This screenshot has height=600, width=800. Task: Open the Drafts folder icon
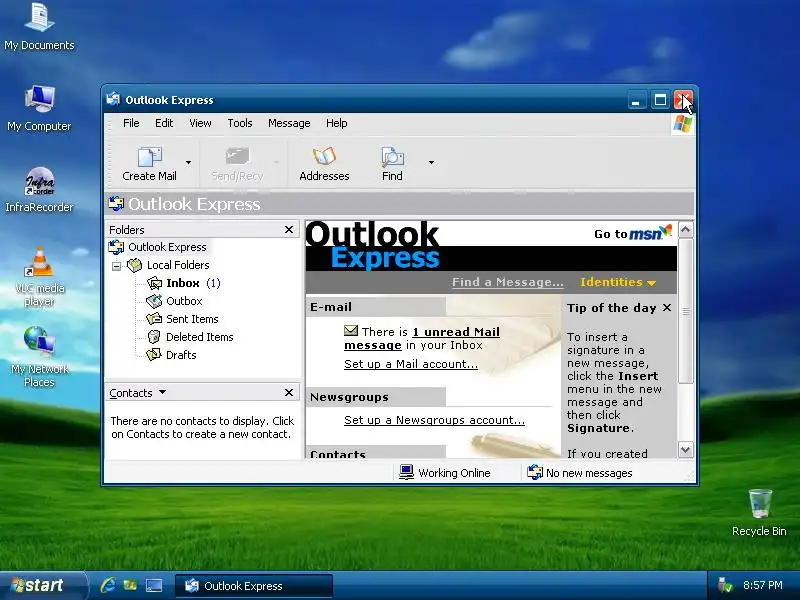click(154, 355)
